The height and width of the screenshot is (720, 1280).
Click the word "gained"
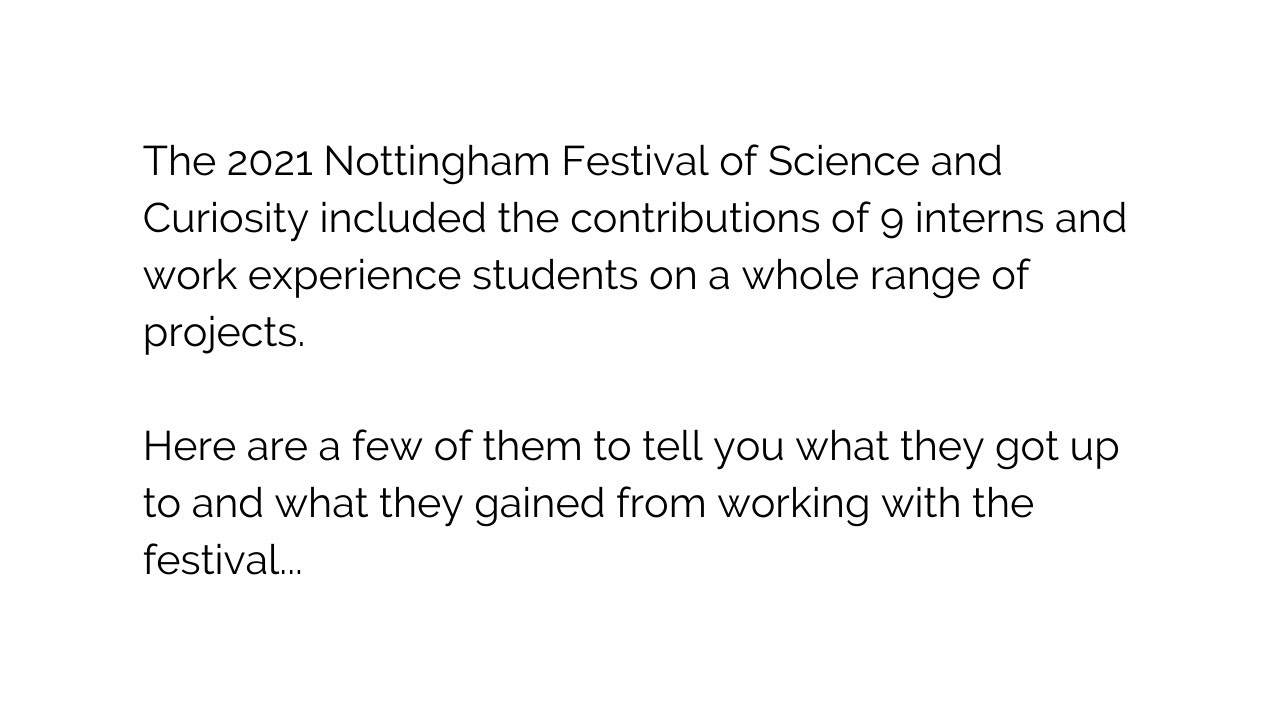539,504
